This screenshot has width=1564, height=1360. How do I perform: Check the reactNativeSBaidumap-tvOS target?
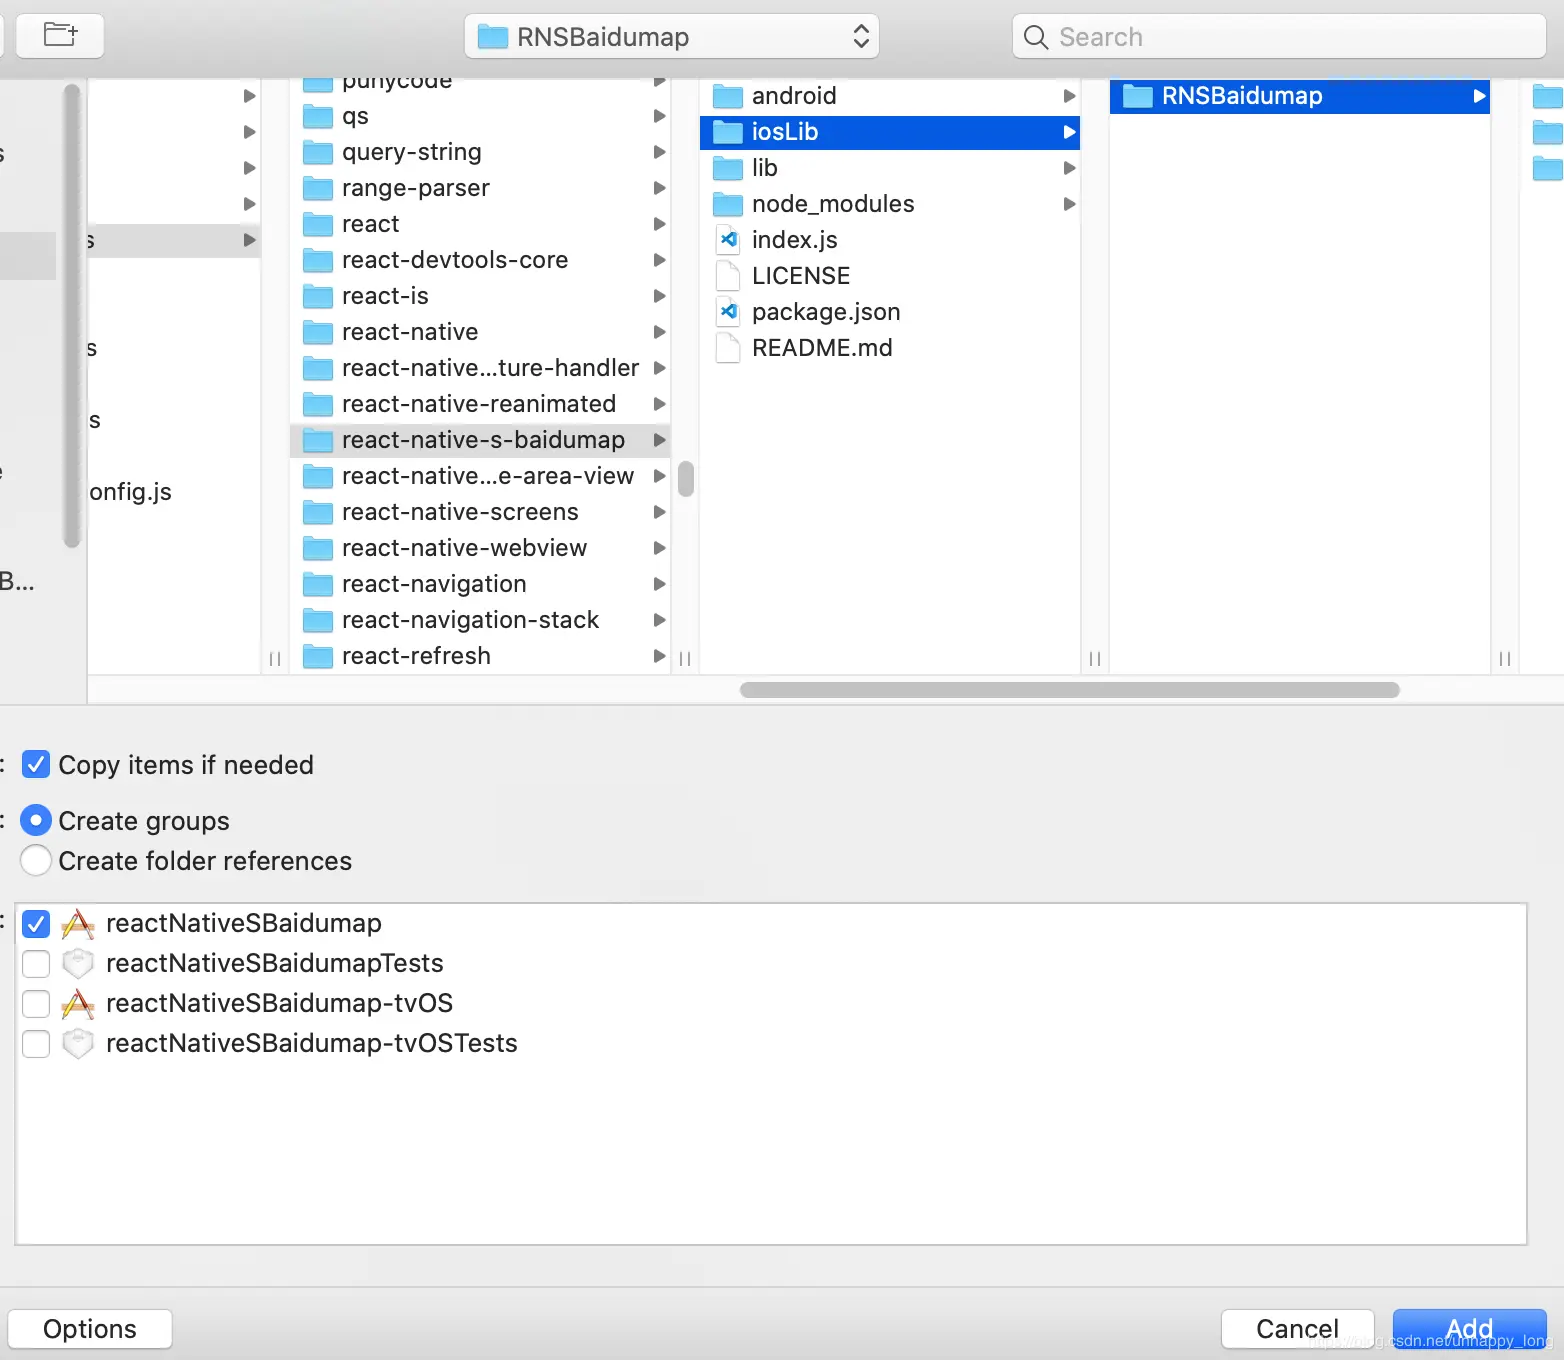tap(36, 1003)
